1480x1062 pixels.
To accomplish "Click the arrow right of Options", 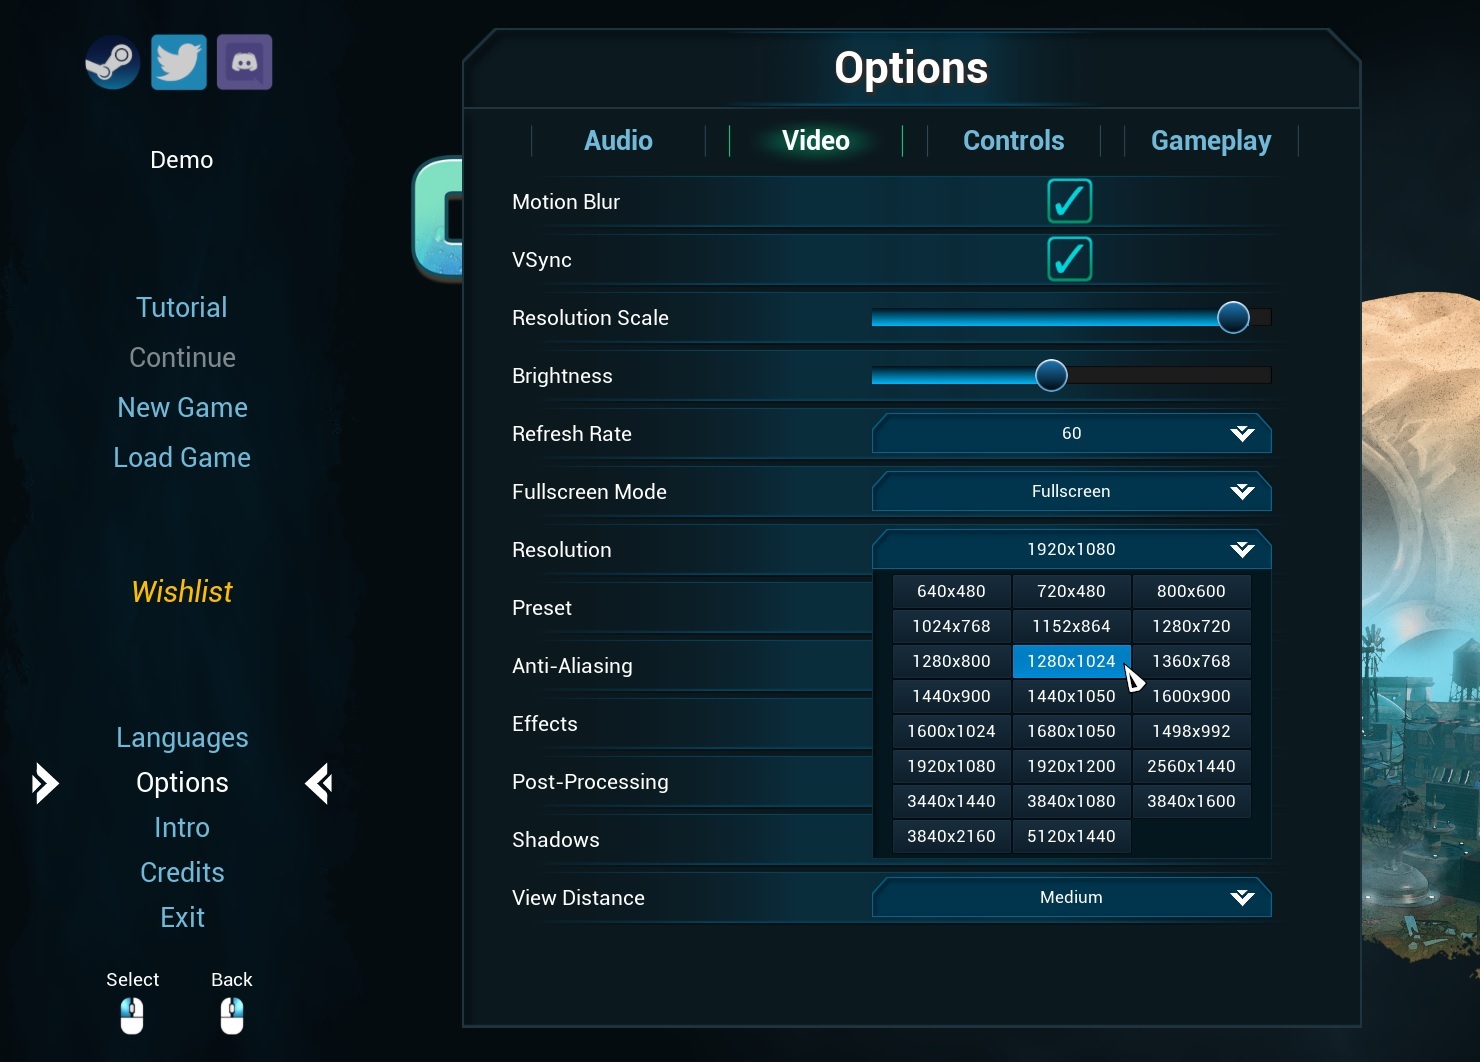I will 319,783.
